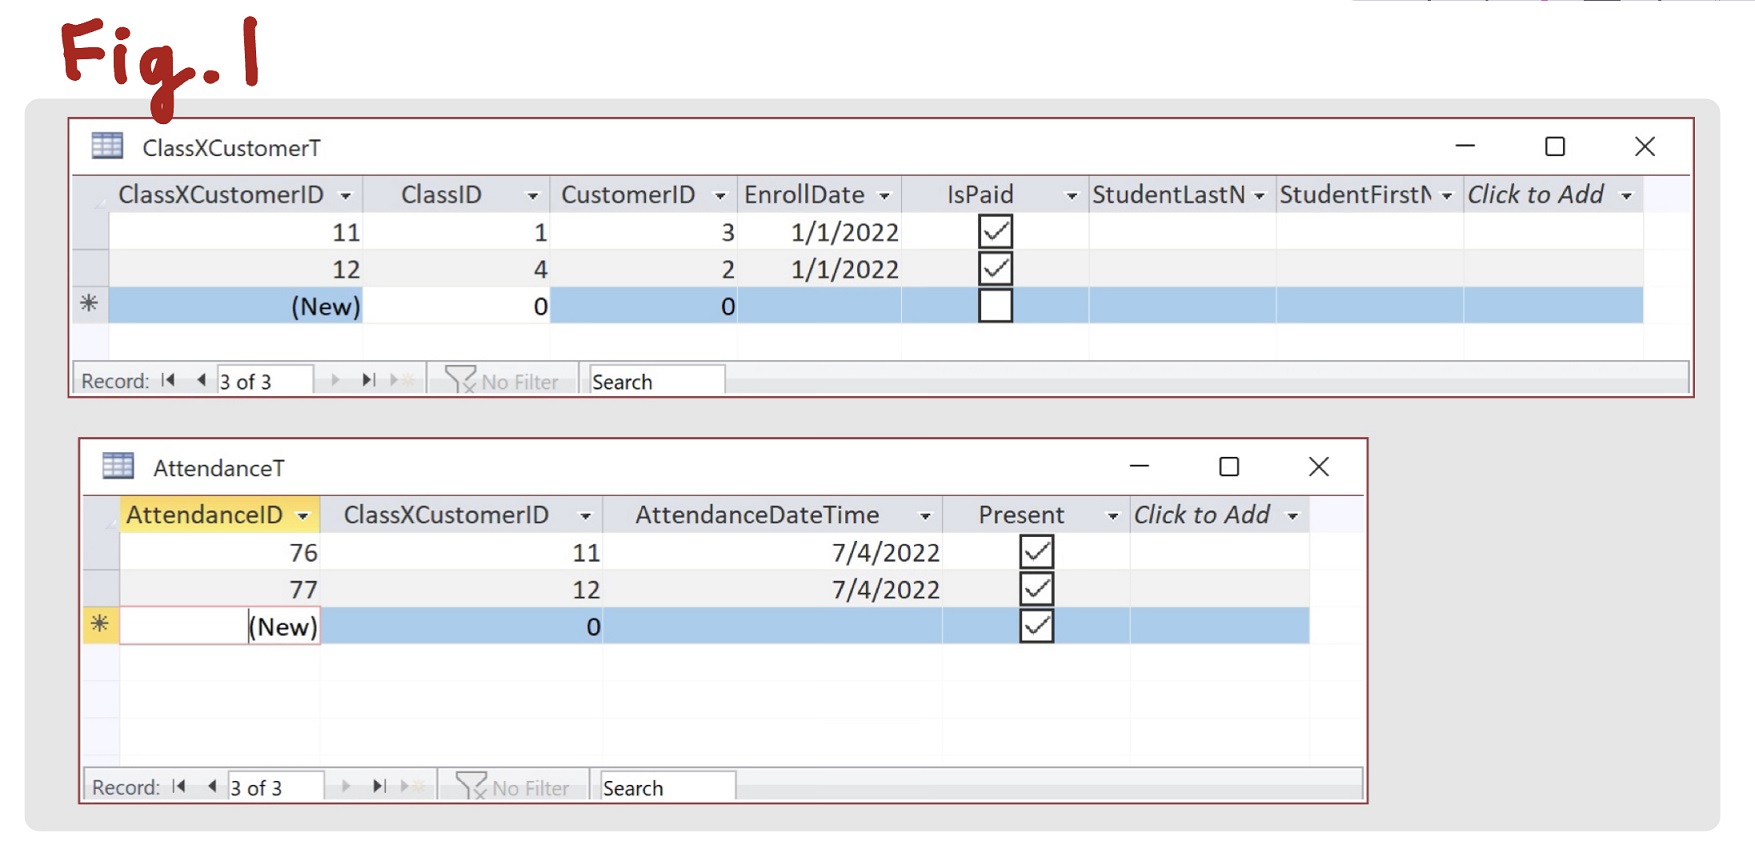Click the AttendanceT table icon
Viewport: 1755px width, 857px height.
pyautogui.click(x=118, y=466)
